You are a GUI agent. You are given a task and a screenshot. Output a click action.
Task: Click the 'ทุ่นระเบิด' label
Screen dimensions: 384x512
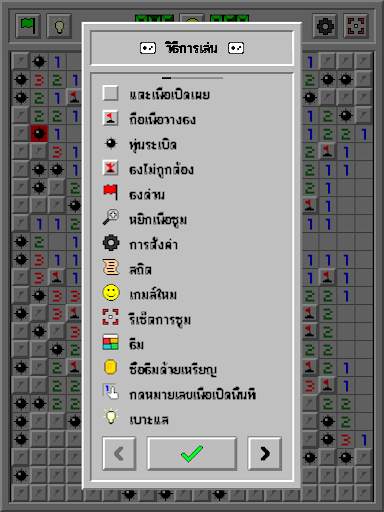pos(153,145)
